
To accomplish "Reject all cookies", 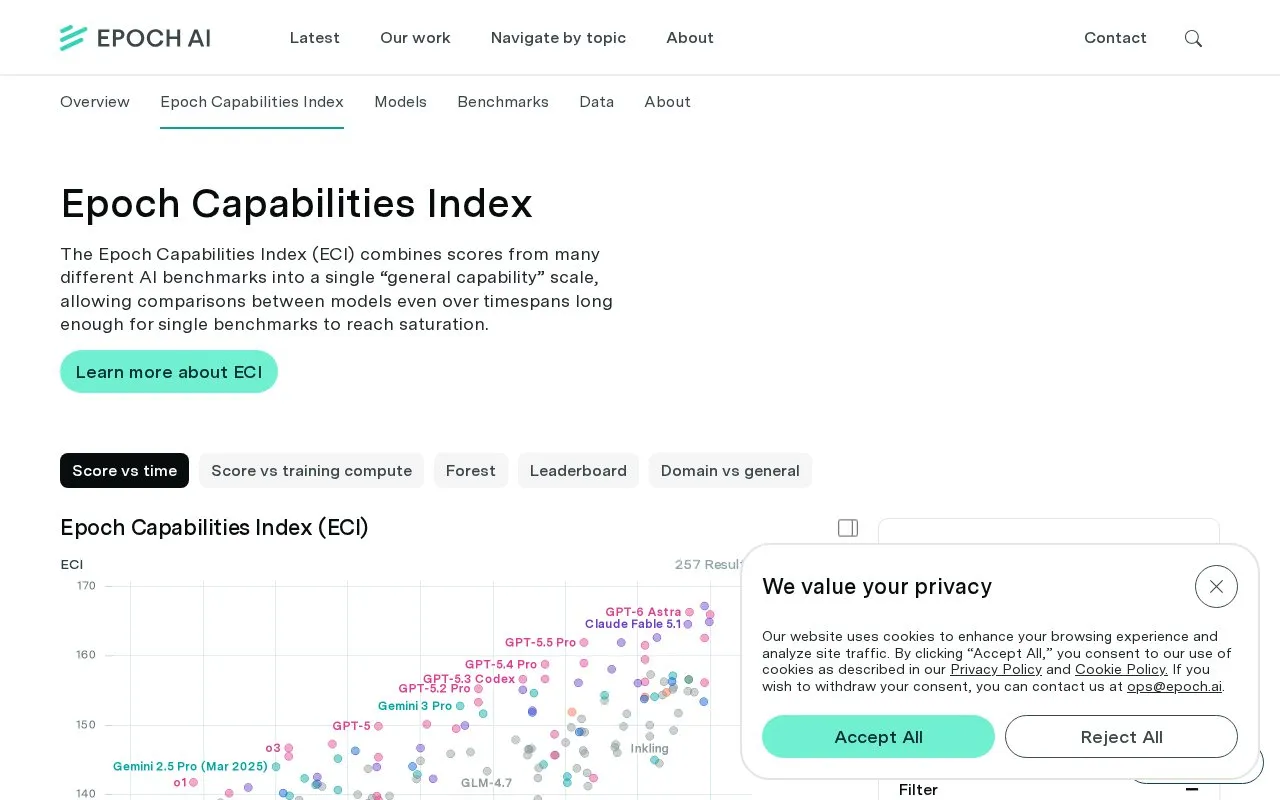I will (1121, 737).
